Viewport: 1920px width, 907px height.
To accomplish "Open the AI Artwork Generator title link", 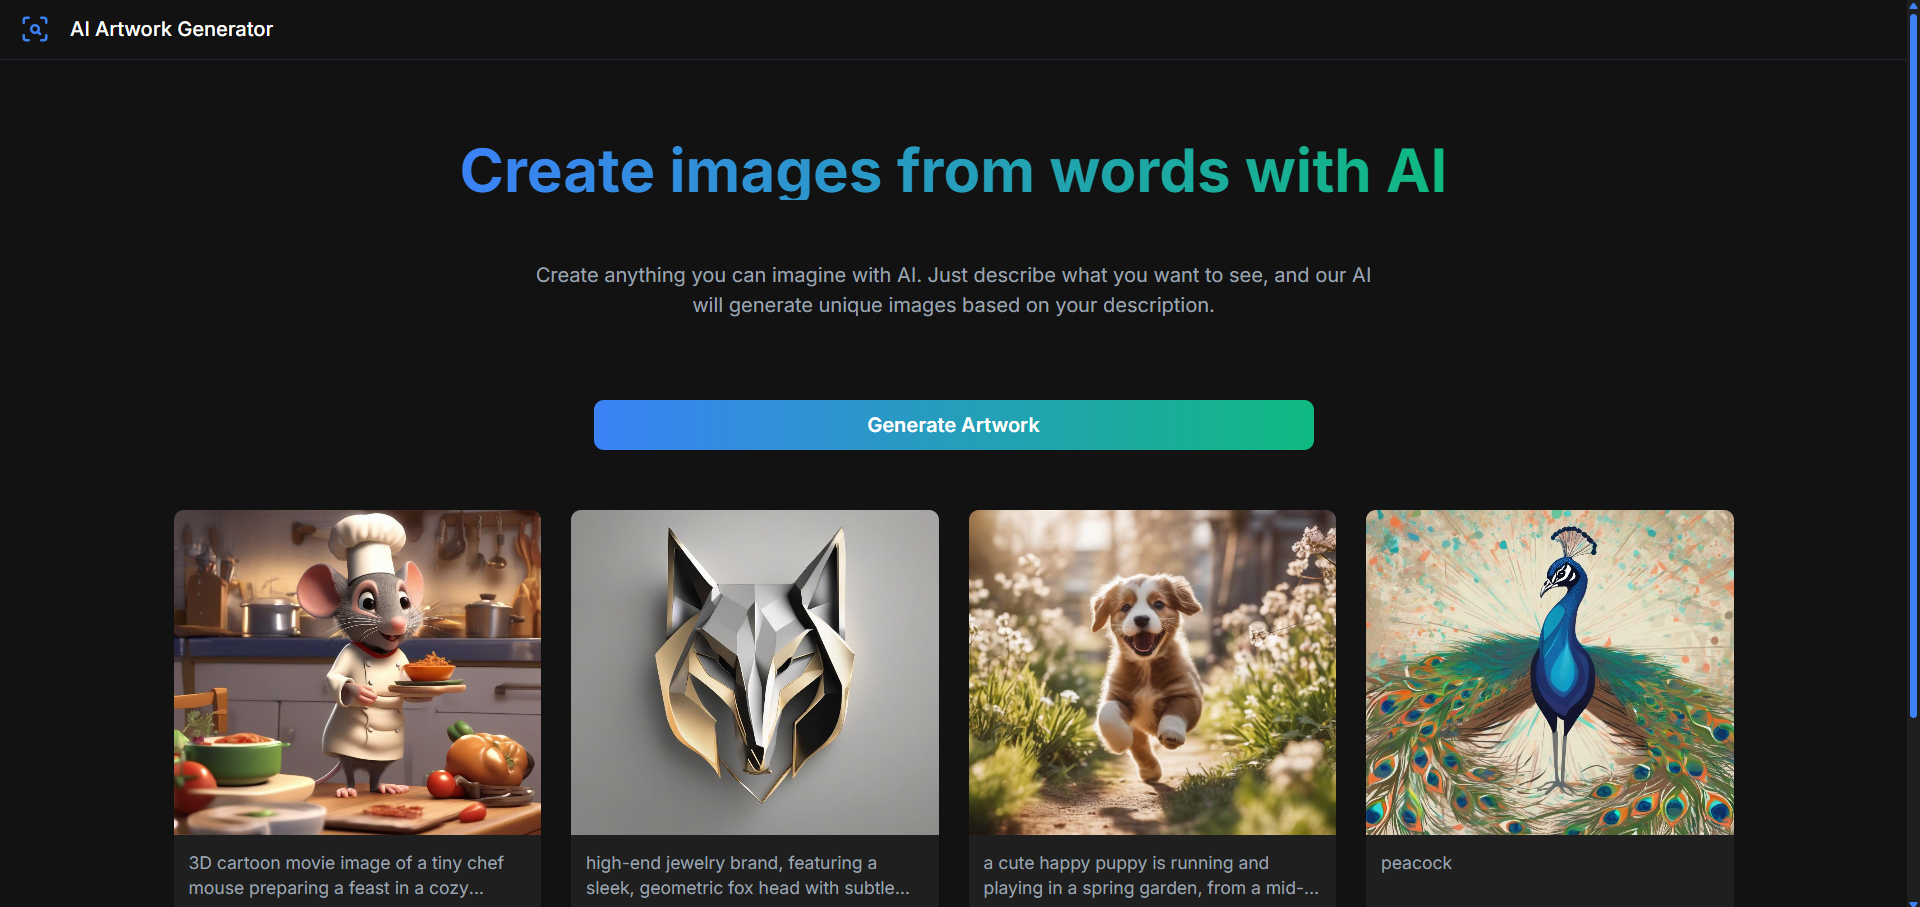I will pos(171,29).
